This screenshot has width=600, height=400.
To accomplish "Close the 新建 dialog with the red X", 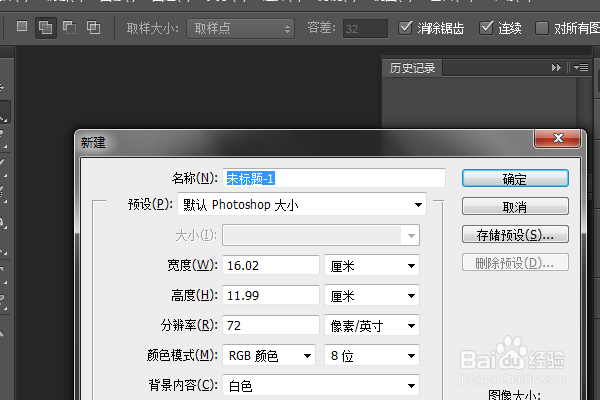I will coord(558,139).
